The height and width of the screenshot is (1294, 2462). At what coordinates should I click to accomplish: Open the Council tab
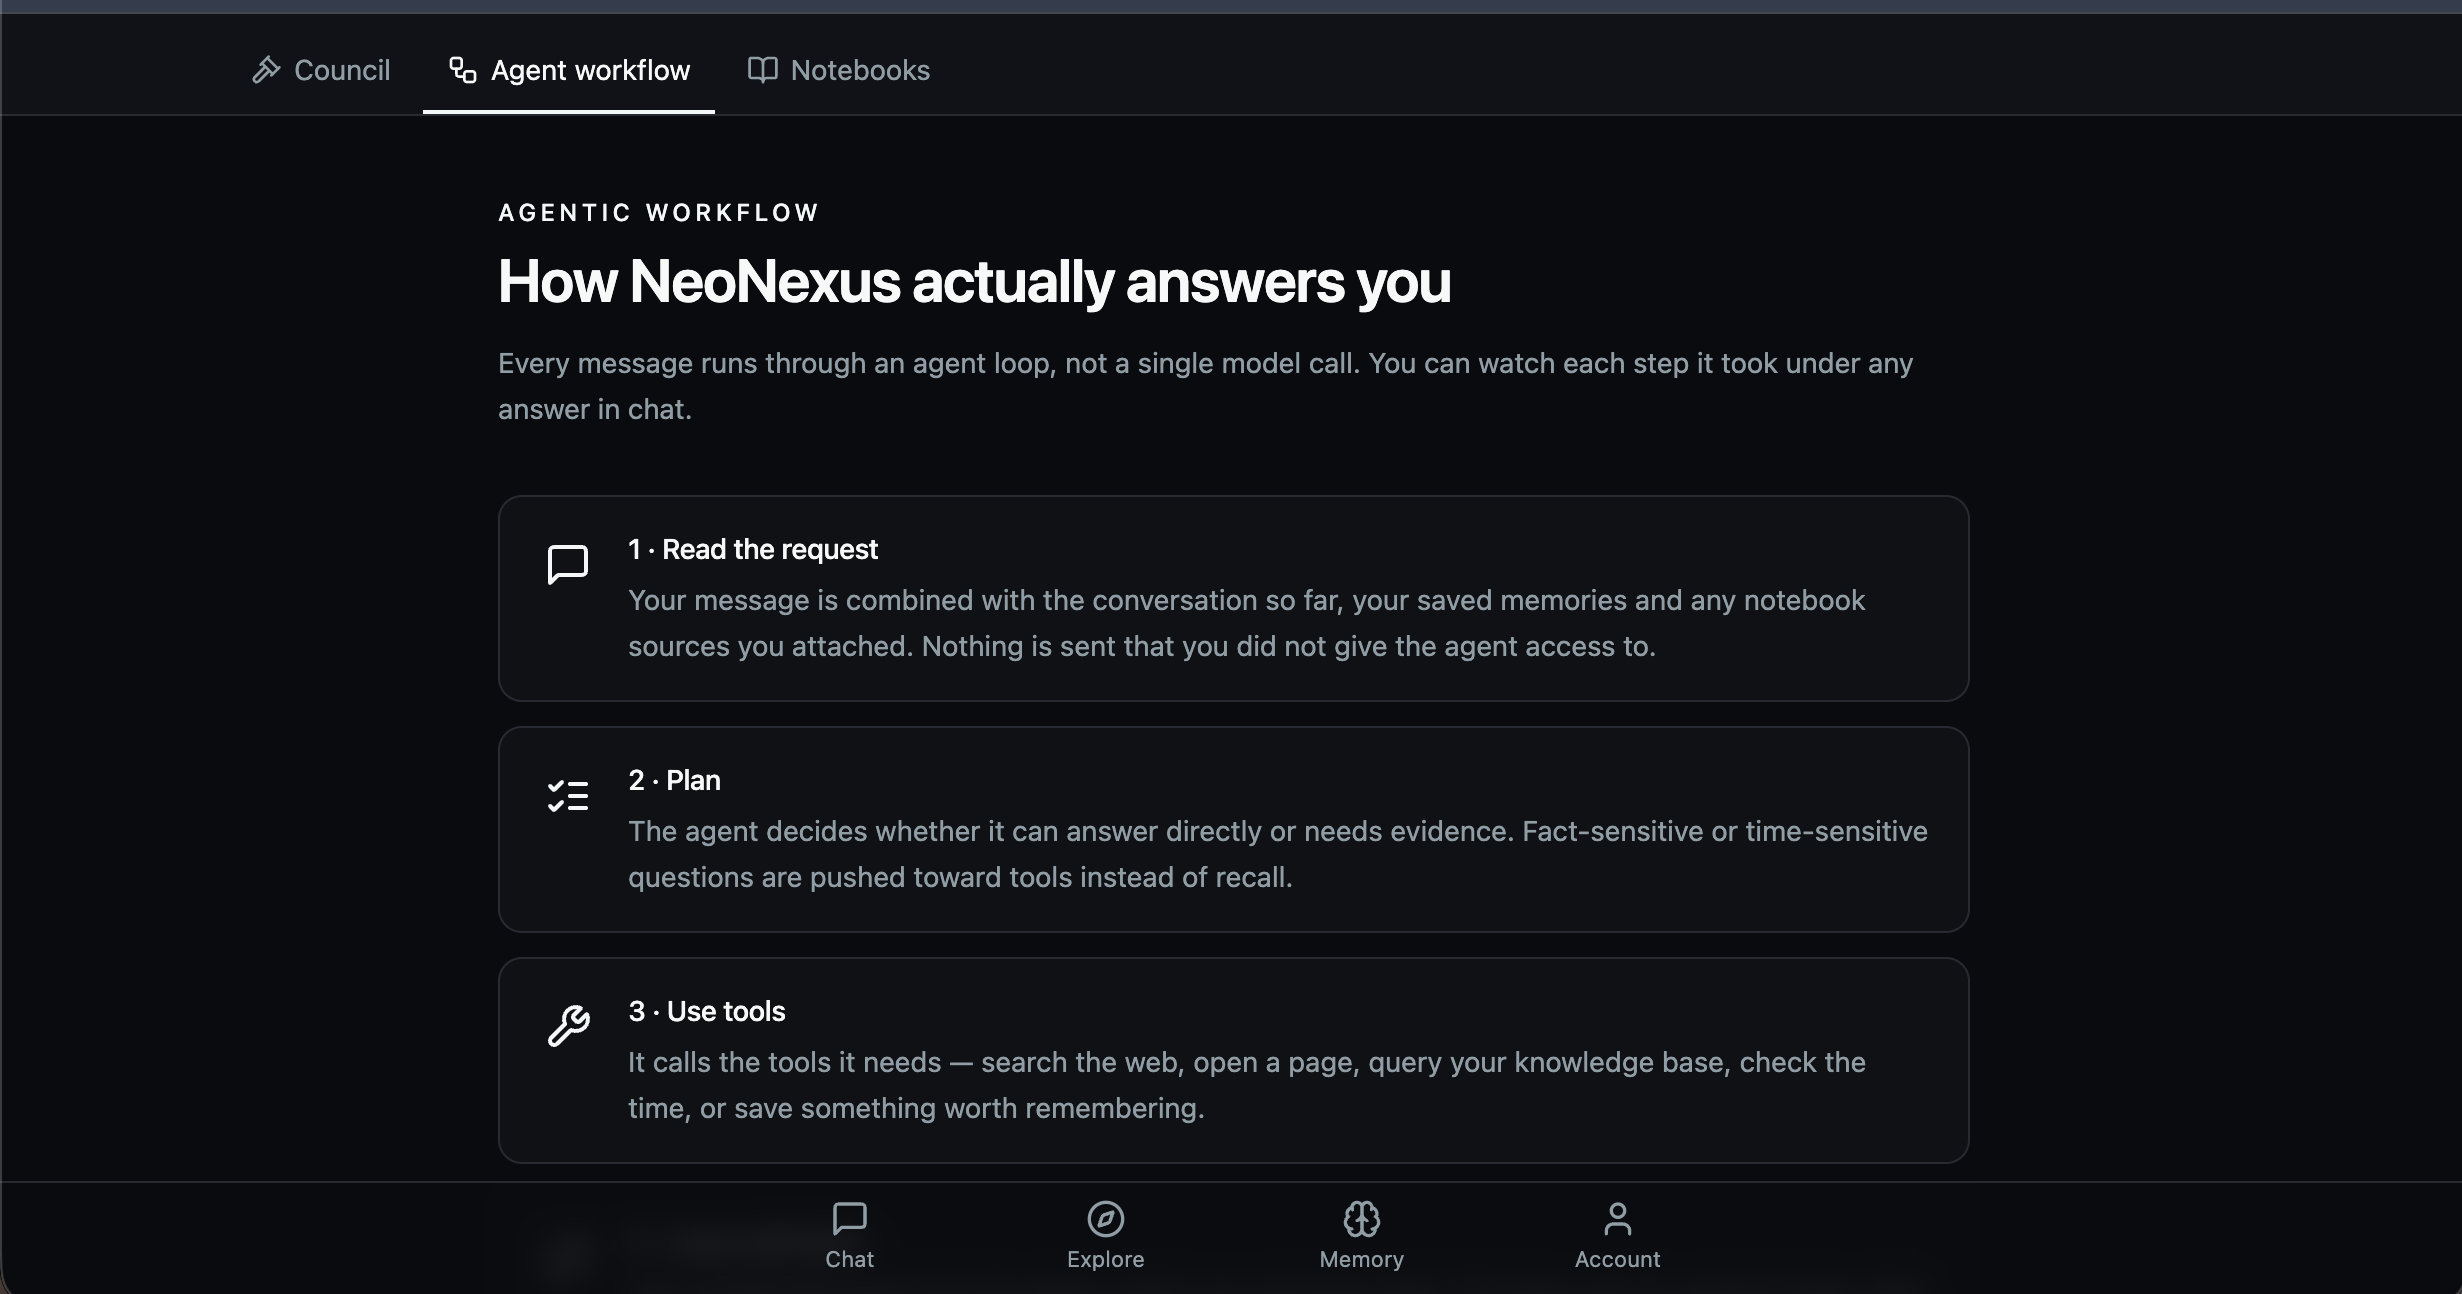pos(320,70)
